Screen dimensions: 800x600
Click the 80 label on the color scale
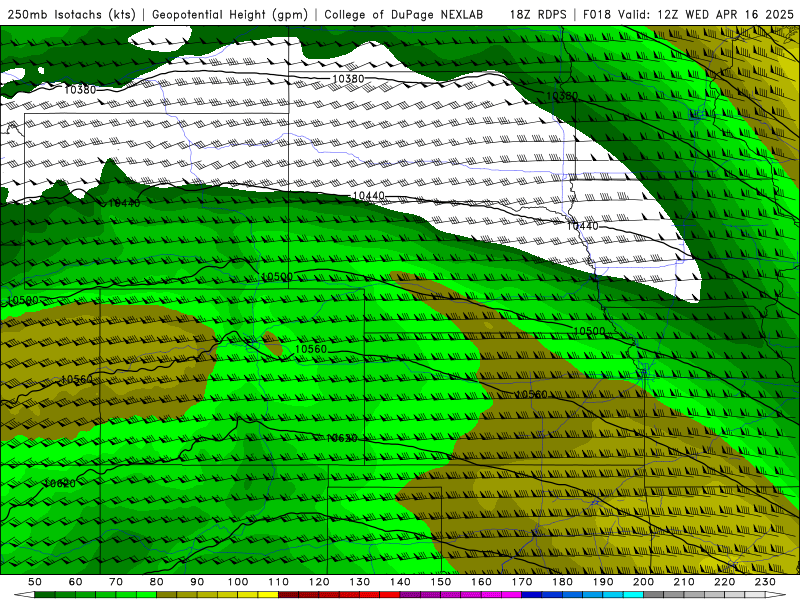point(157,582)
